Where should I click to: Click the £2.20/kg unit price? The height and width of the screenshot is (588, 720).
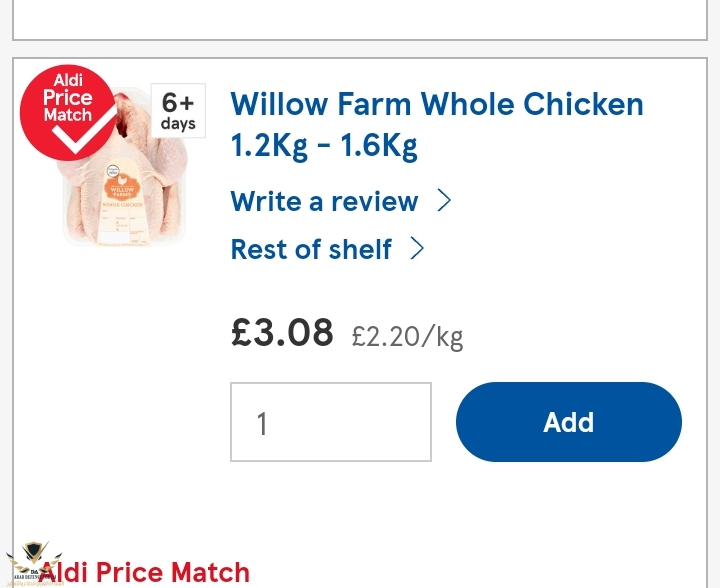[x=407, y=336]
